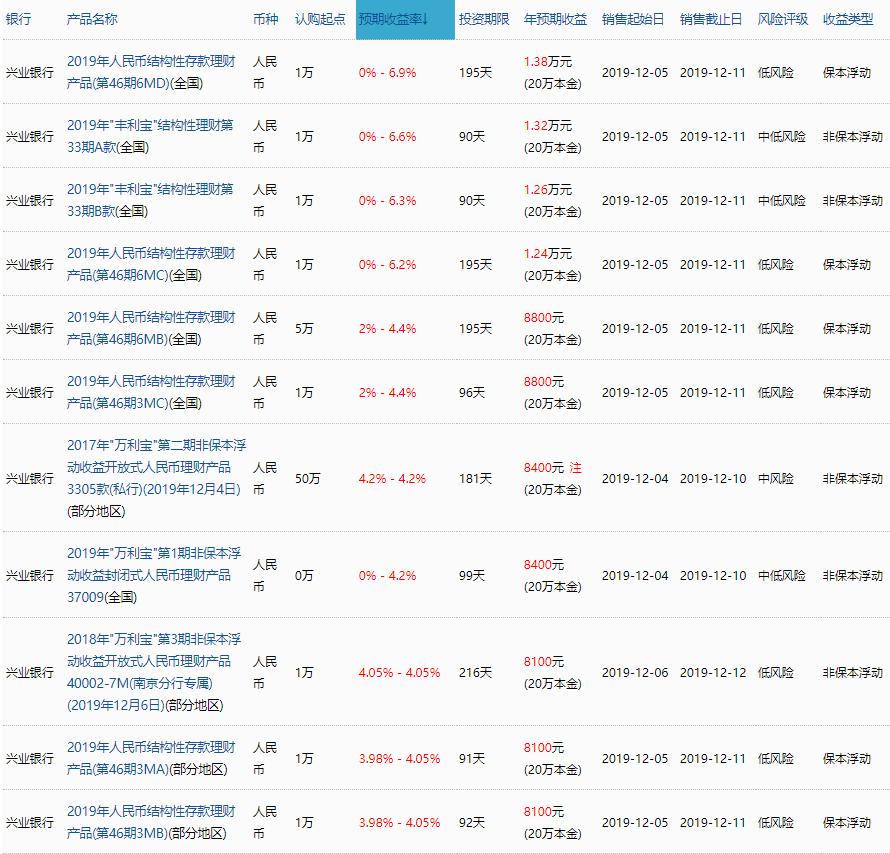
Task: Sort by 收益类型 column header
Action: click(x=848, y=19)
